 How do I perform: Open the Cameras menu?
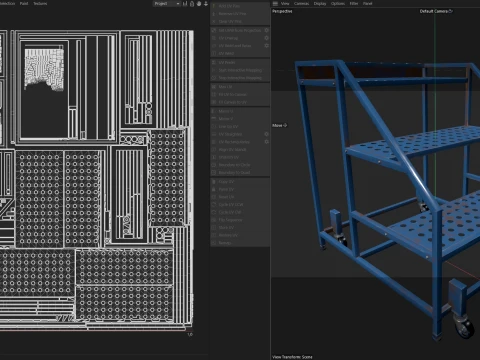tap(301, 4)
